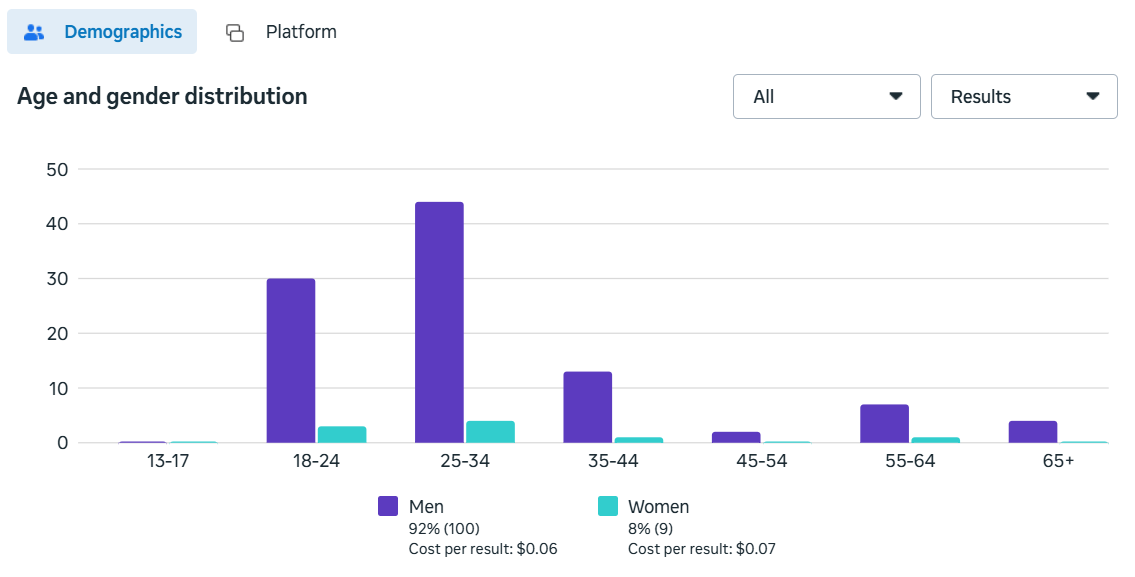Open the Results metric dropdown
The width and height of the screenshot is (1135, 577).
[1023, 97]
